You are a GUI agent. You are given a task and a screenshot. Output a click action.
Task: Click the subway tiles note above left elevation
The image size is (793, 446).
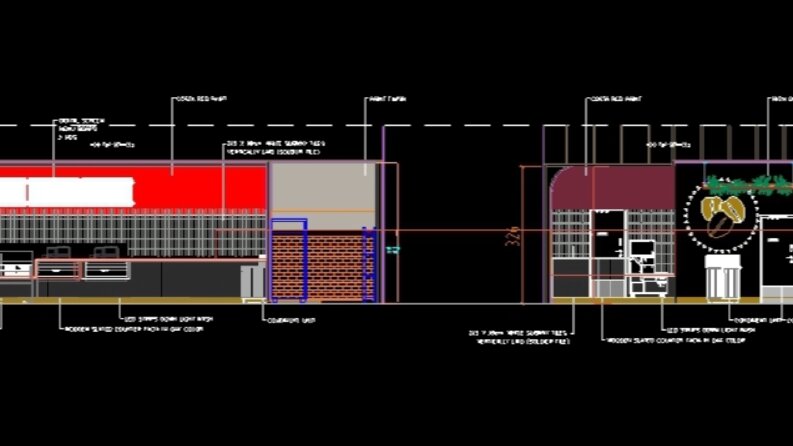pyautogui.click(x=276, y=148)
